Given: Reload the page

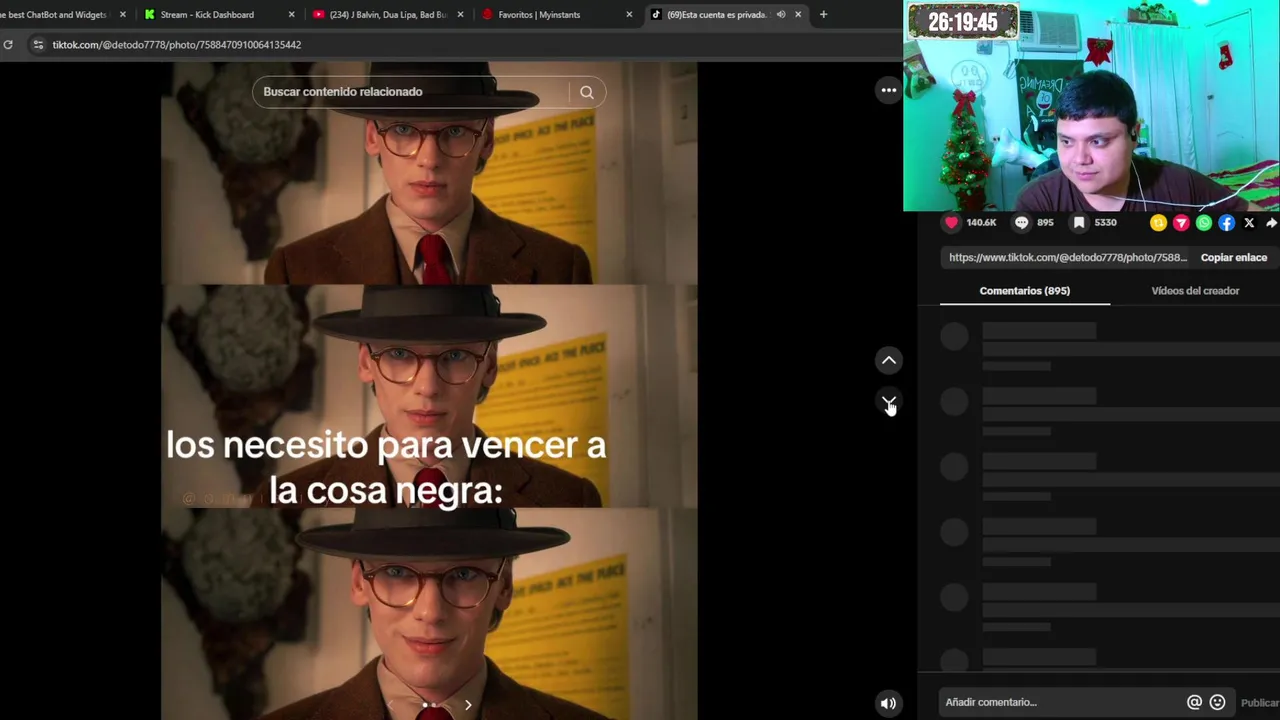Looking at the screenshot, I should click(x=8, y=45).
